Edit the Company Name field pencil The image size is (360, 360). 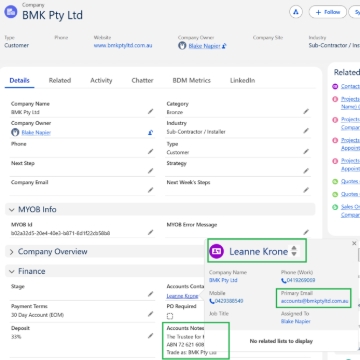coord(151,111)
